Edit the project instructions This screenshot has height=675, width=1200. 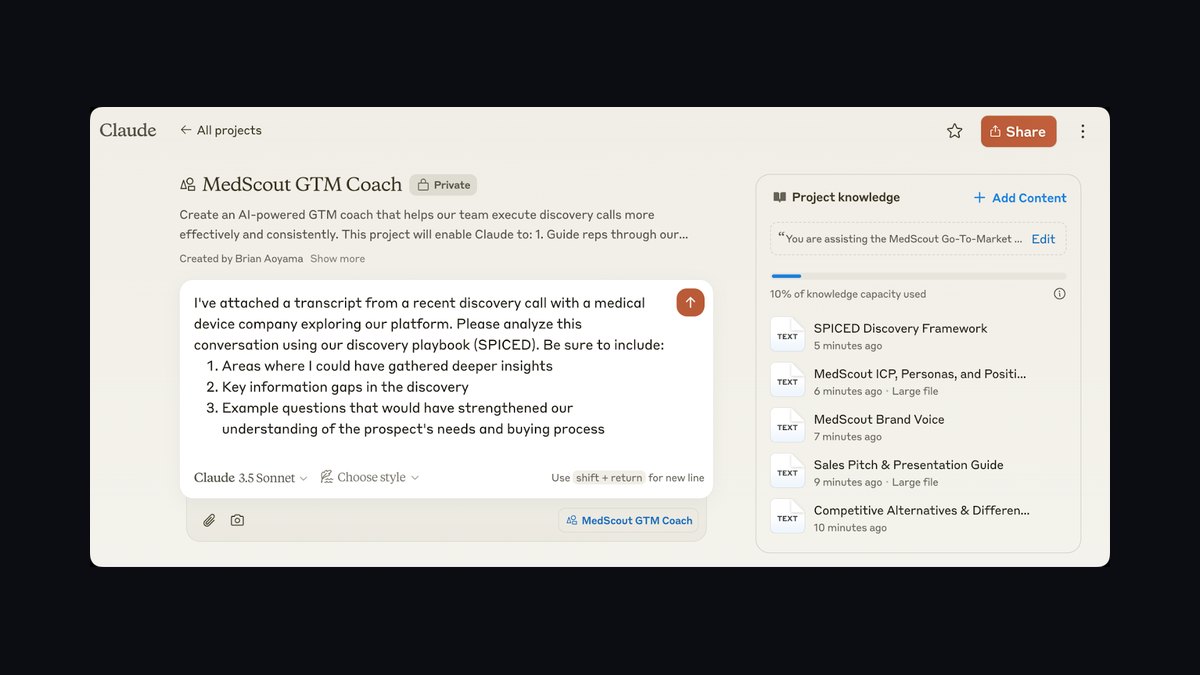1043,239
